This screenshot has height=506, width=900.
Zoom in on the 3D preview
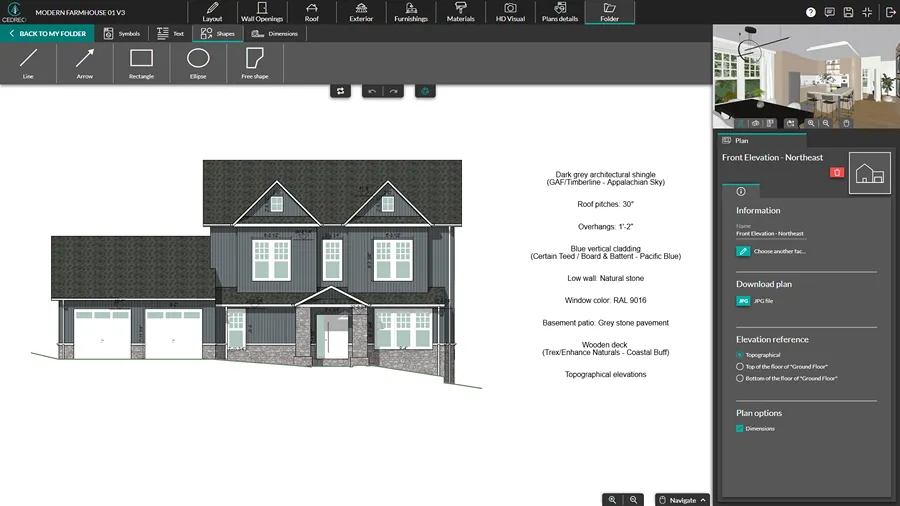pos(810,123)
